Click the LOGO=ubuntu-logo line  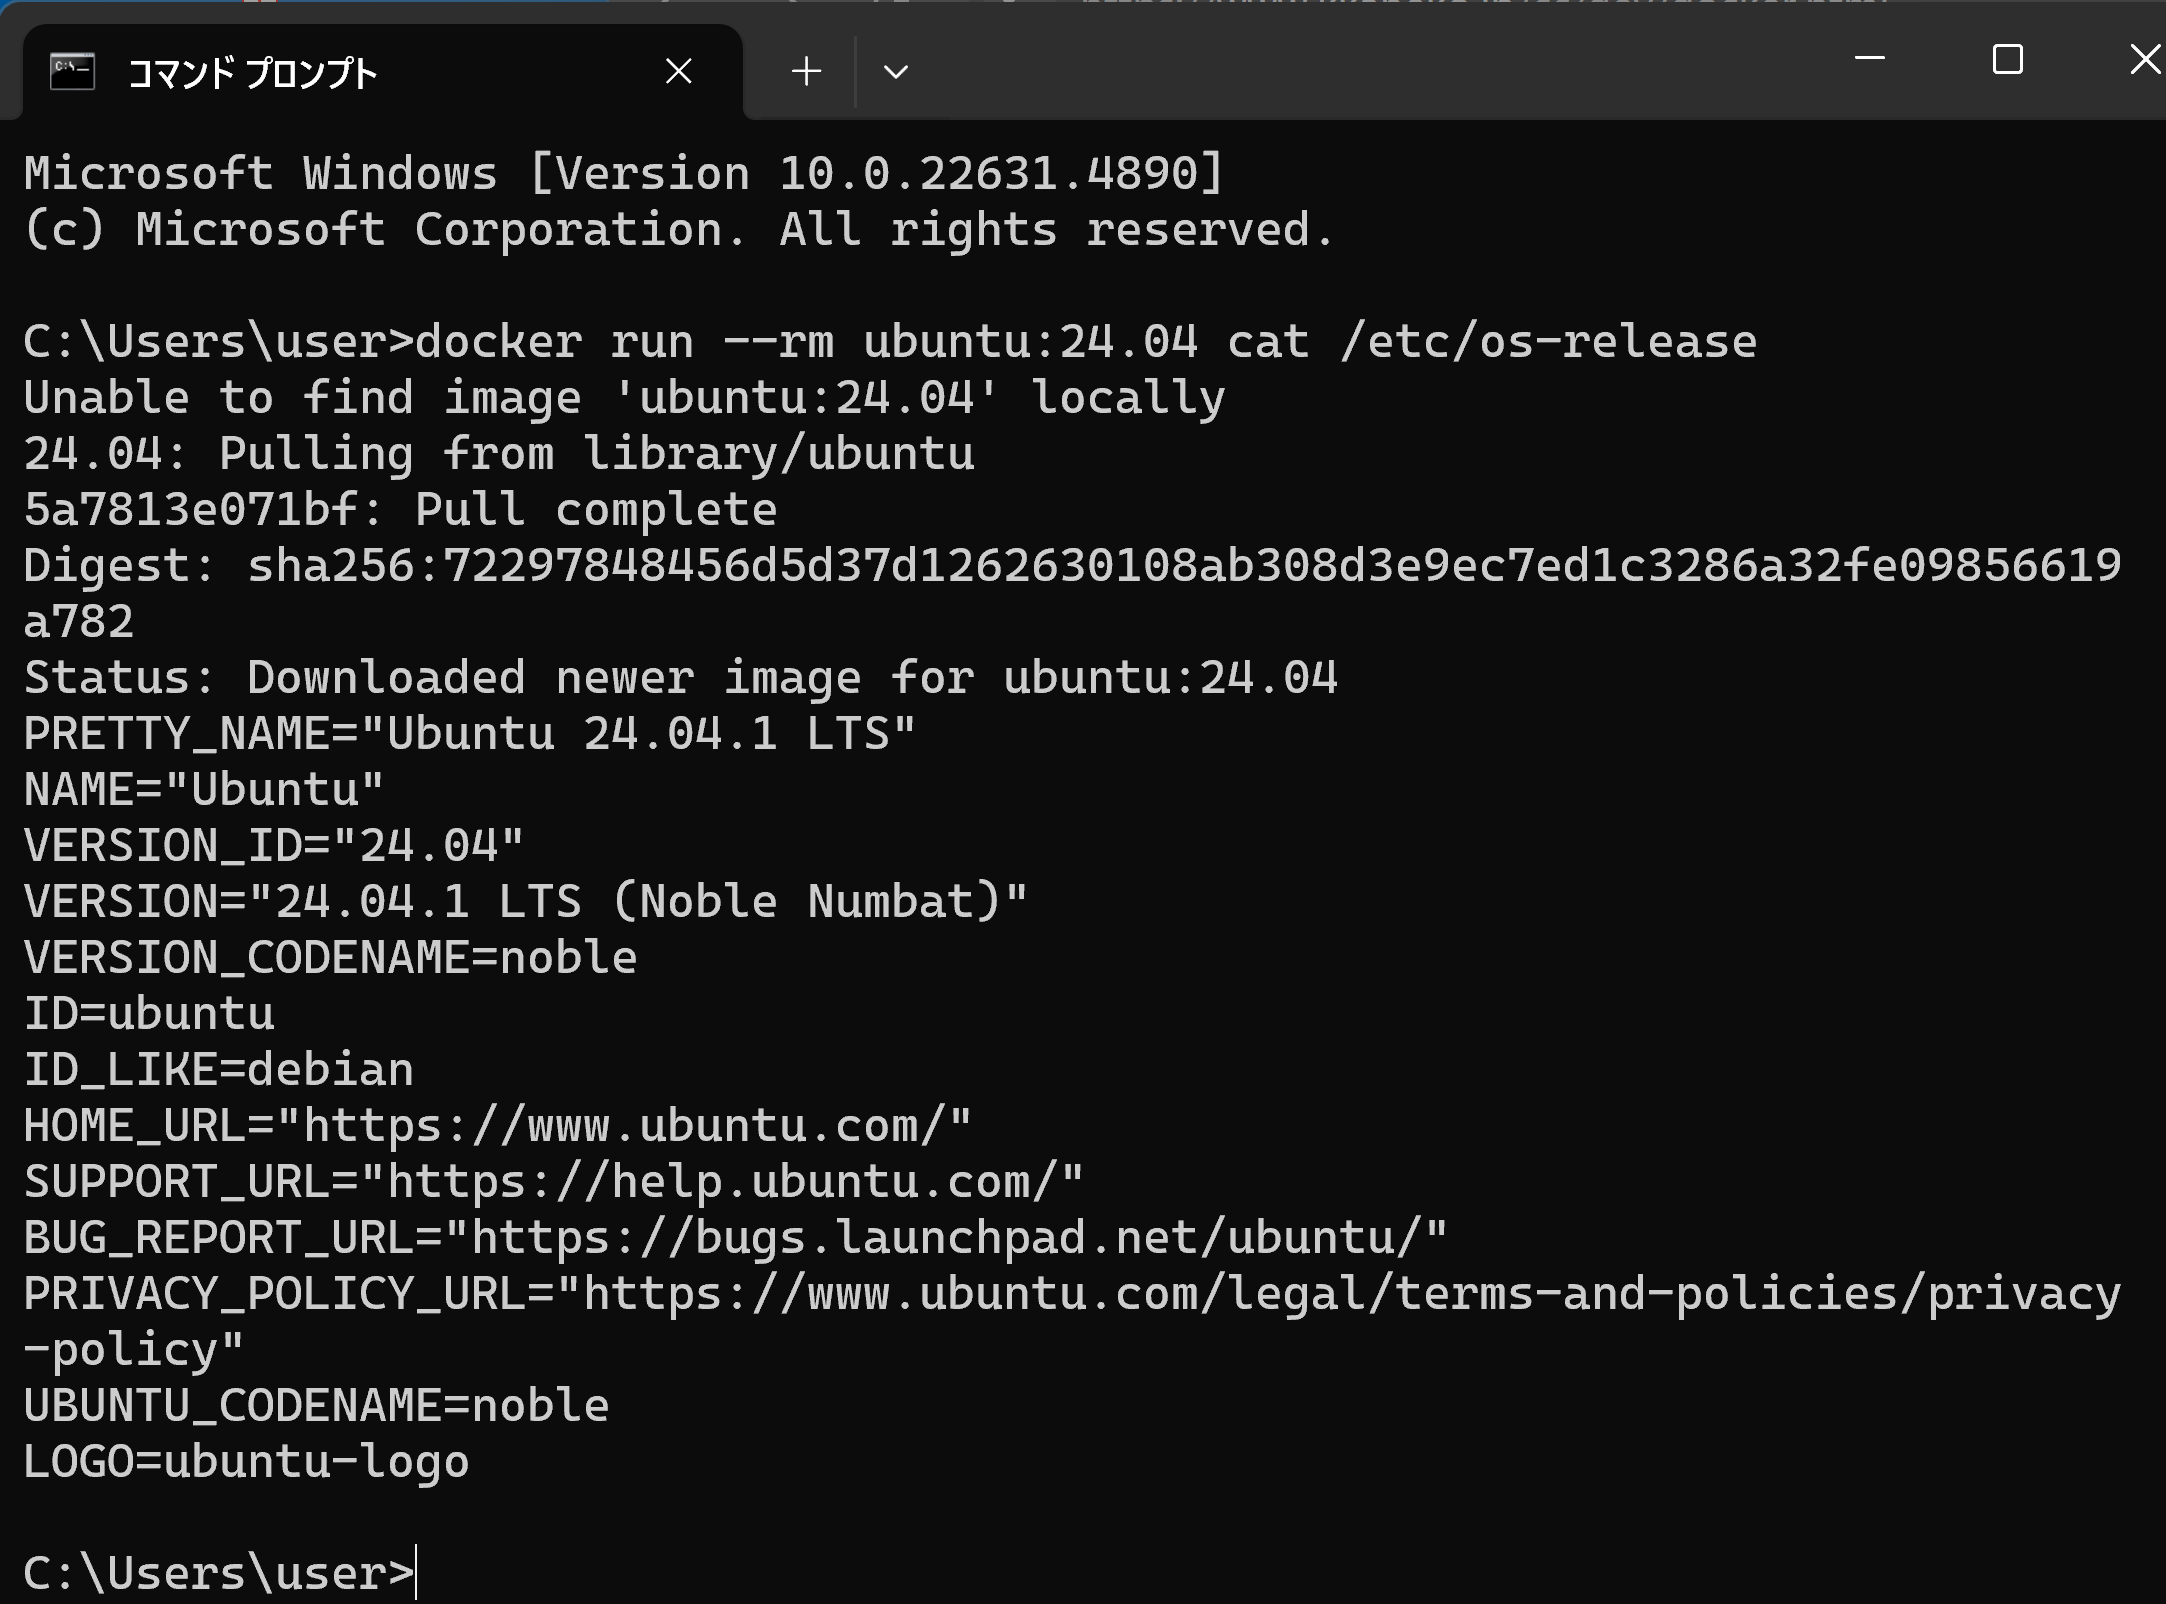[x=246, y=1462]
